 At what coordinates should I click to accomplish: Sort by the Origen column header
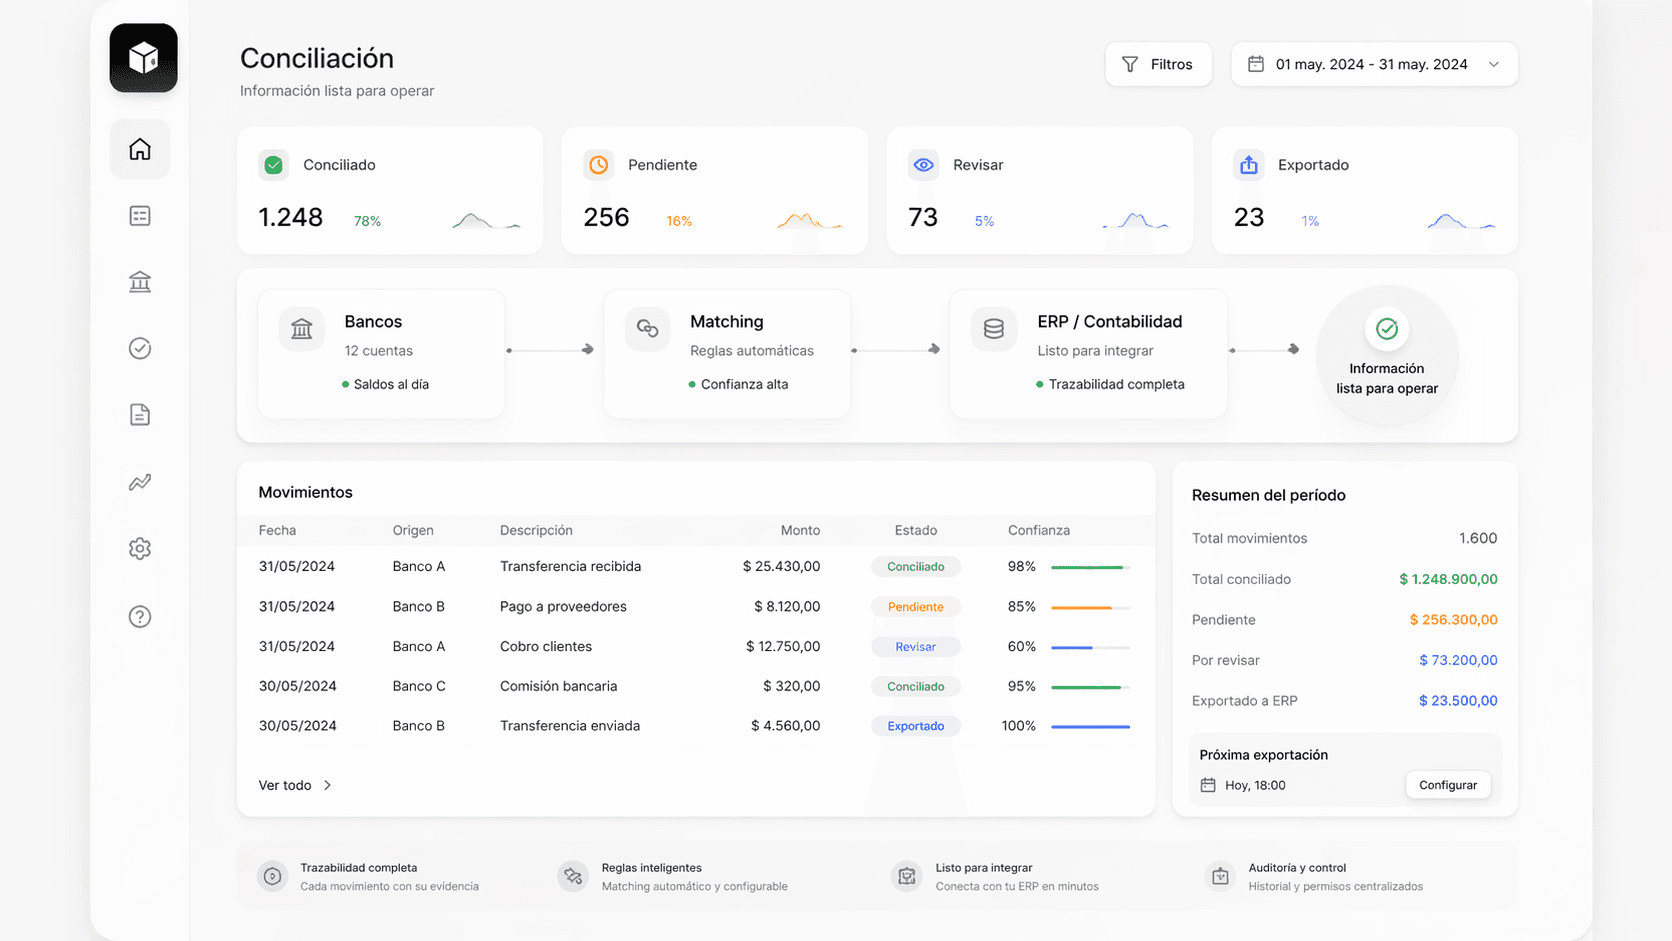(413, 530)
